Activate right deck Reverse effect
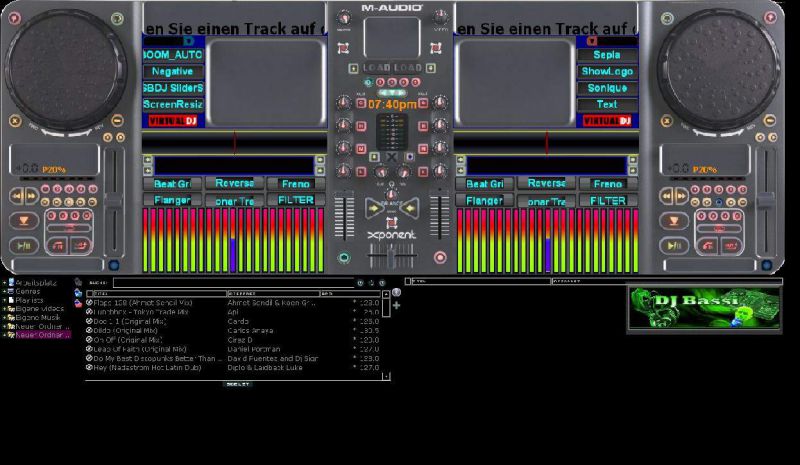This screenshot has width=800, height=465. [546, 183]
